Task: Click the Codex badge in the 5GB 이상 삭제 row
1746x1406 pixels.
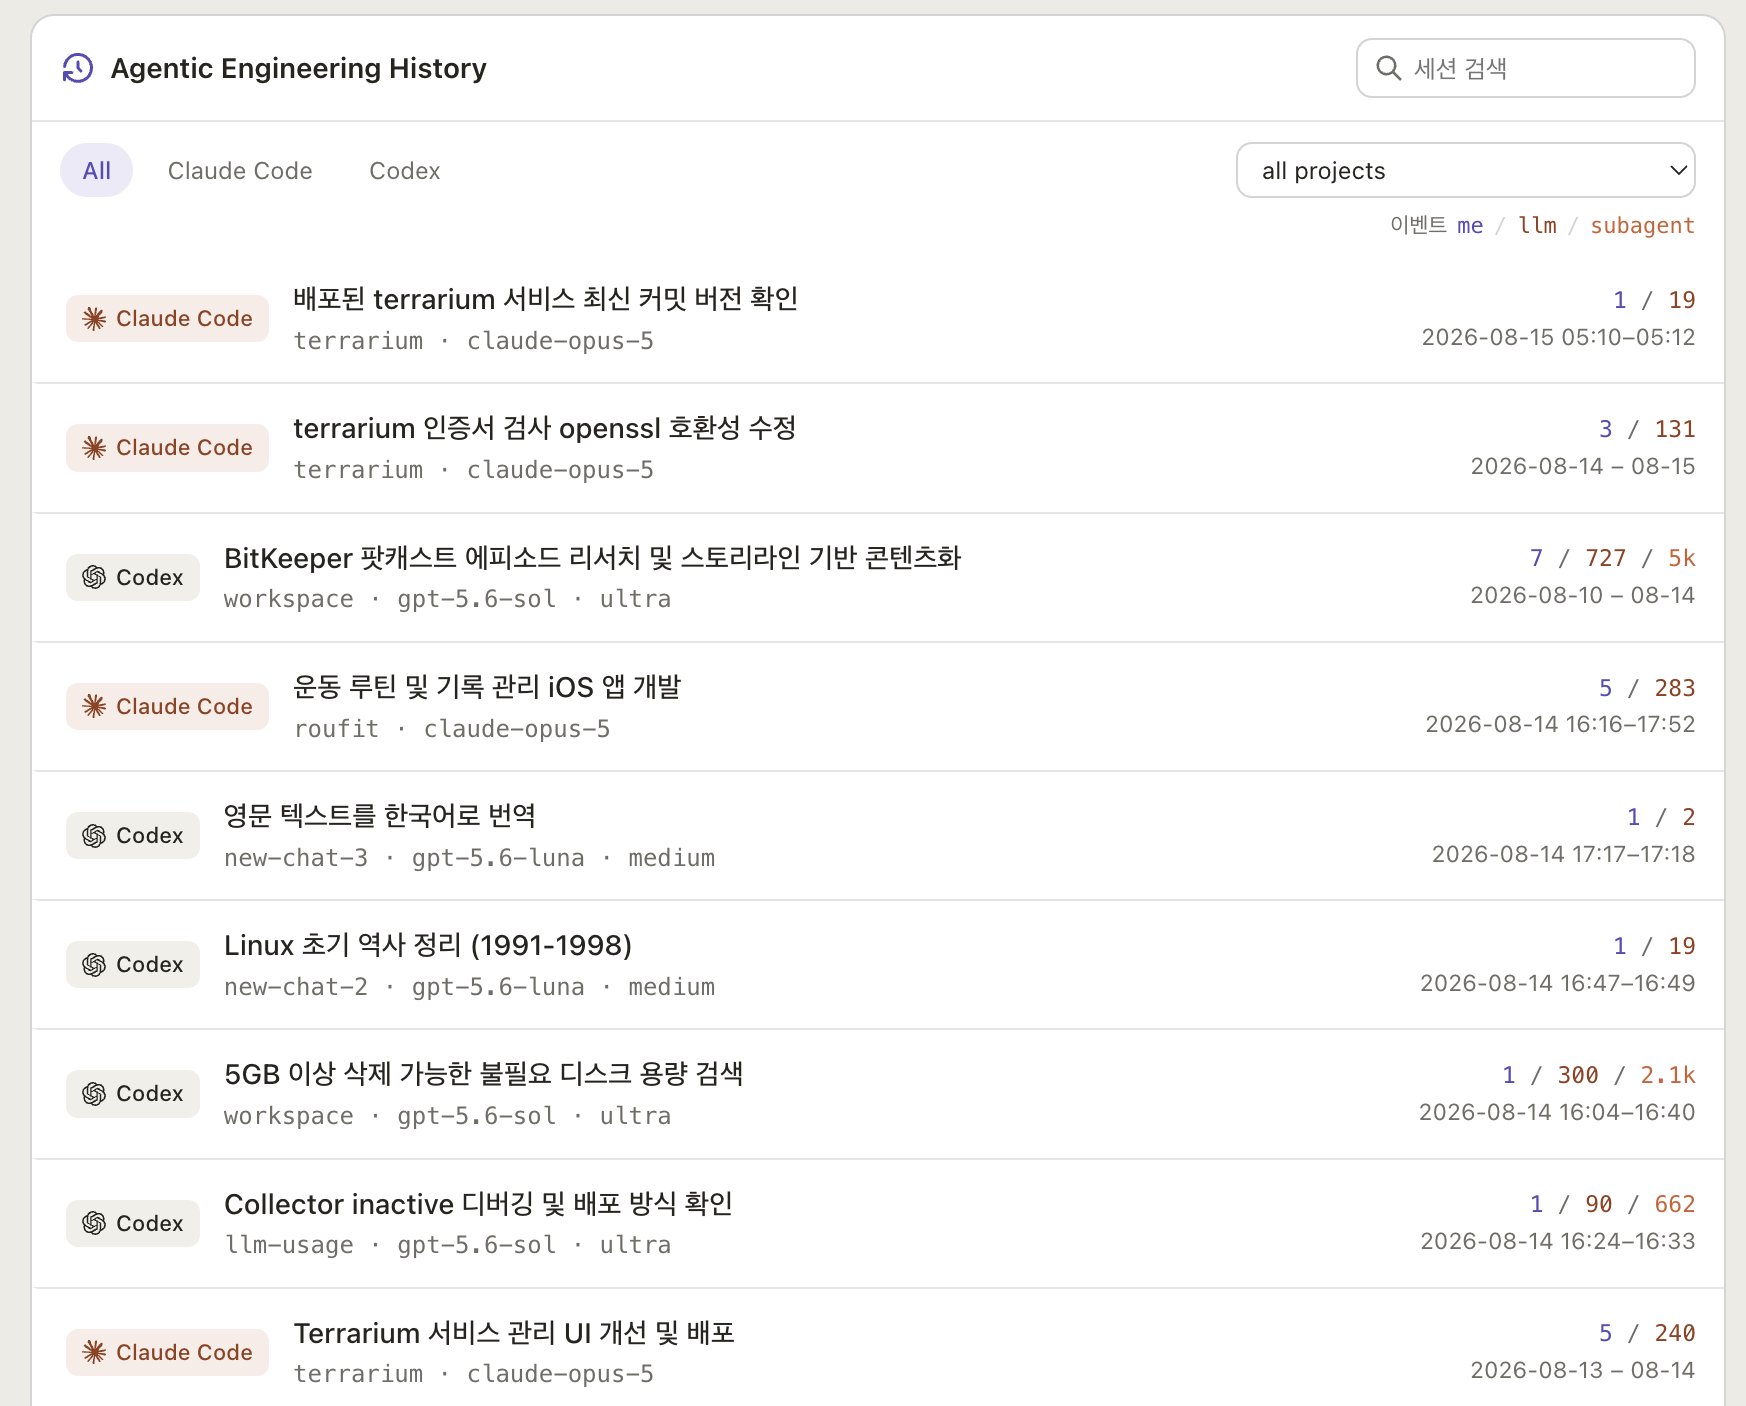Action: pyautogui.click(x=133, y=1093)
